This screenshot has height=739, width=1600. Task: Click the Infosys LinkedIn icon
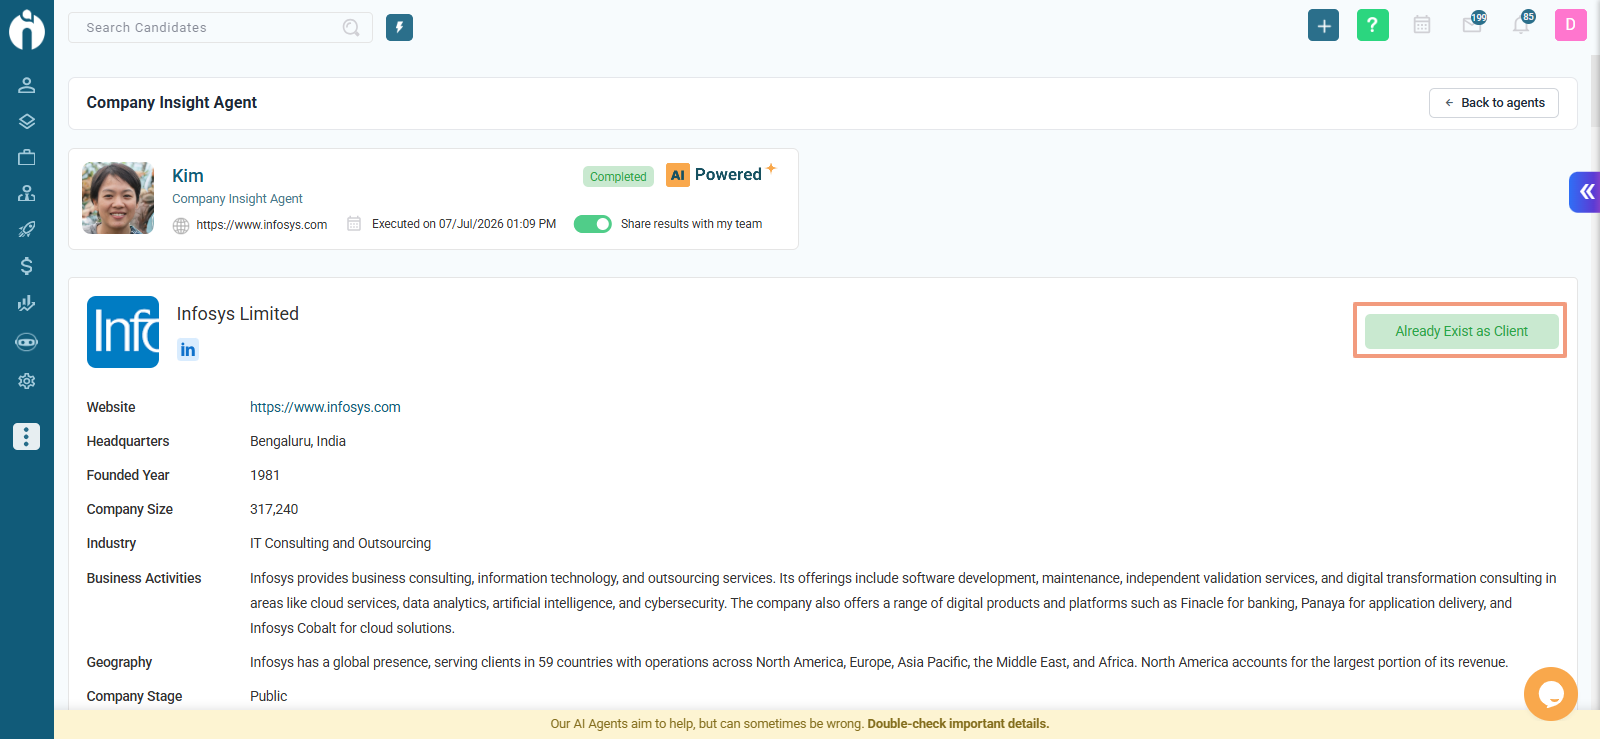coord(188,349)
